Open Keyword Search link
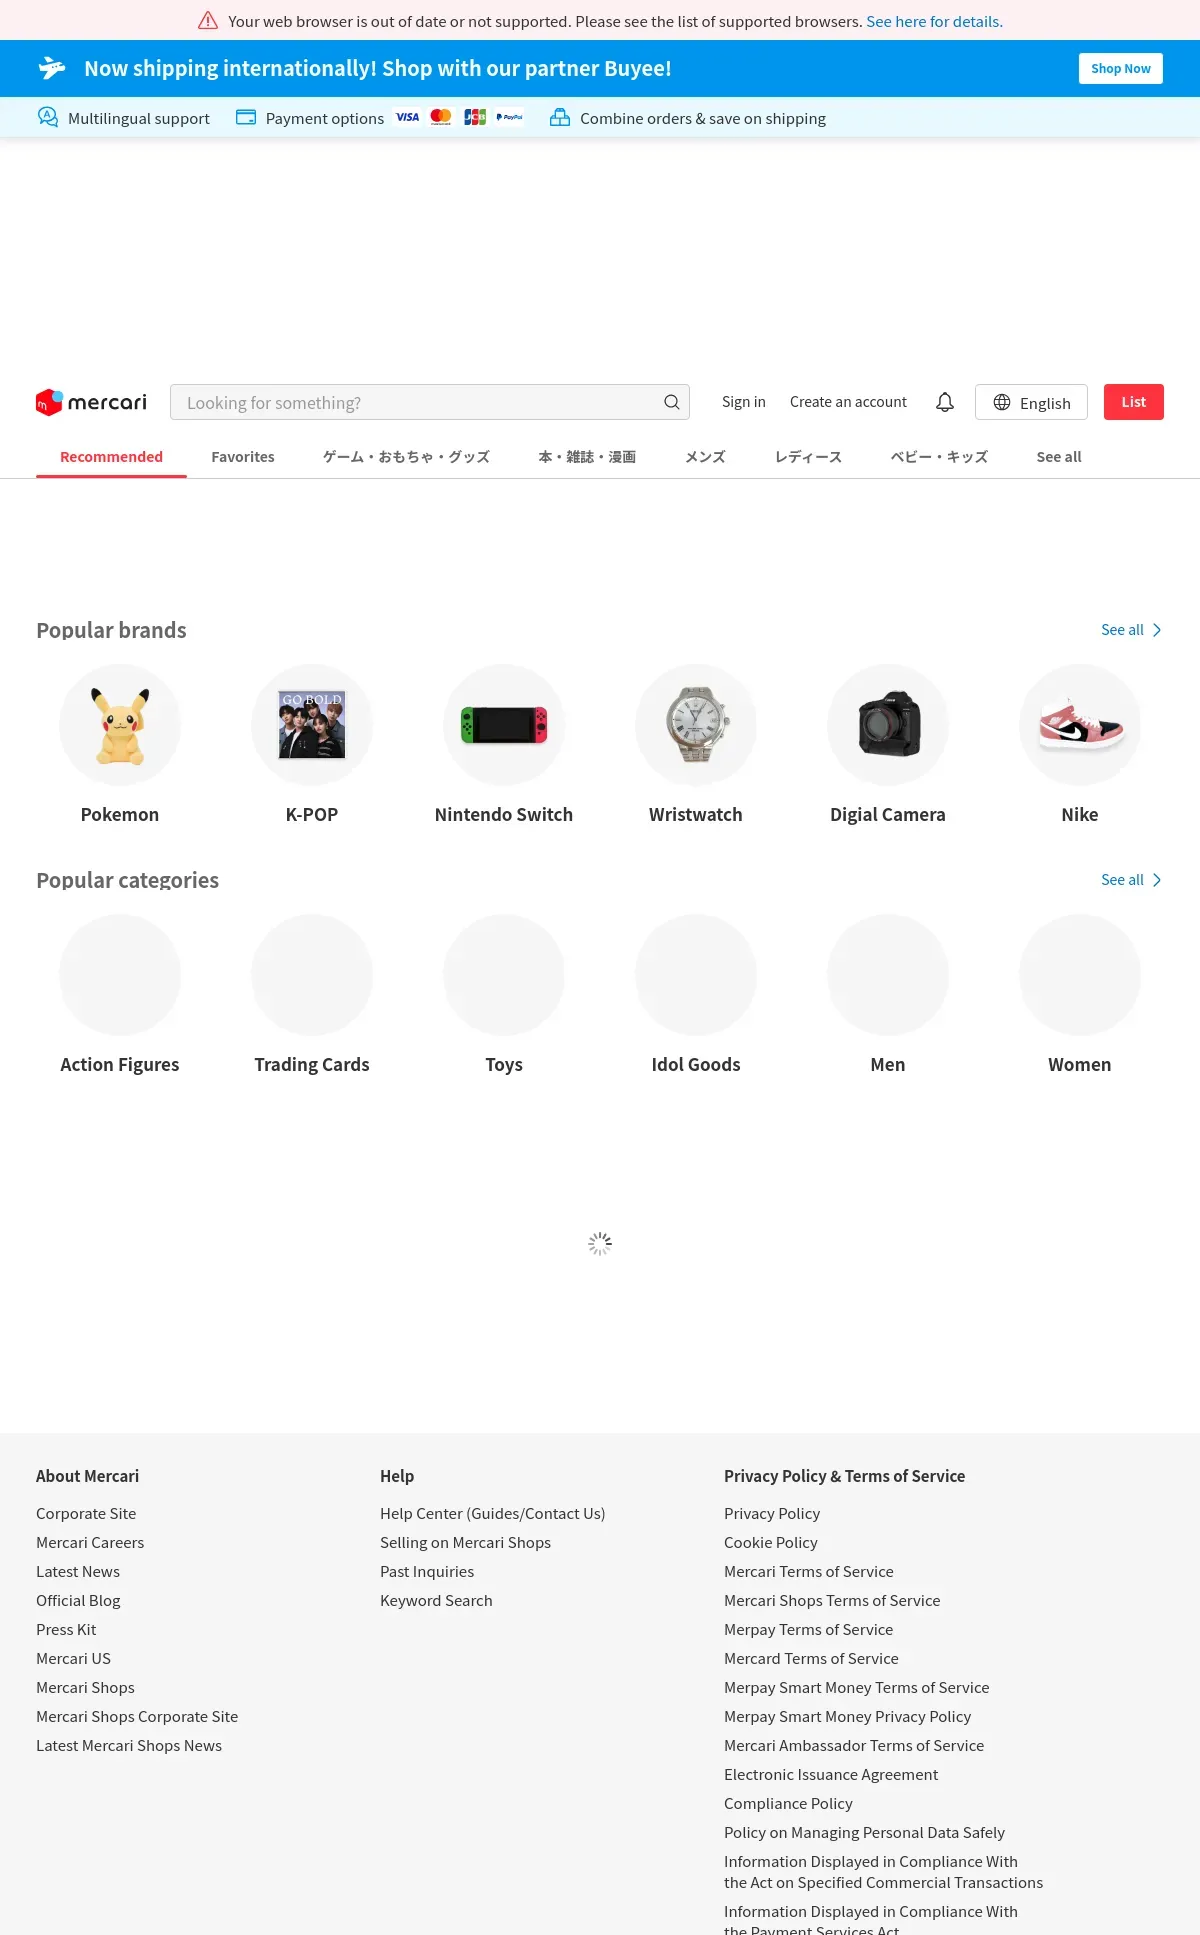Screen dimensions: 1200x1935 pyautogui.click(x=436, y=1601)
